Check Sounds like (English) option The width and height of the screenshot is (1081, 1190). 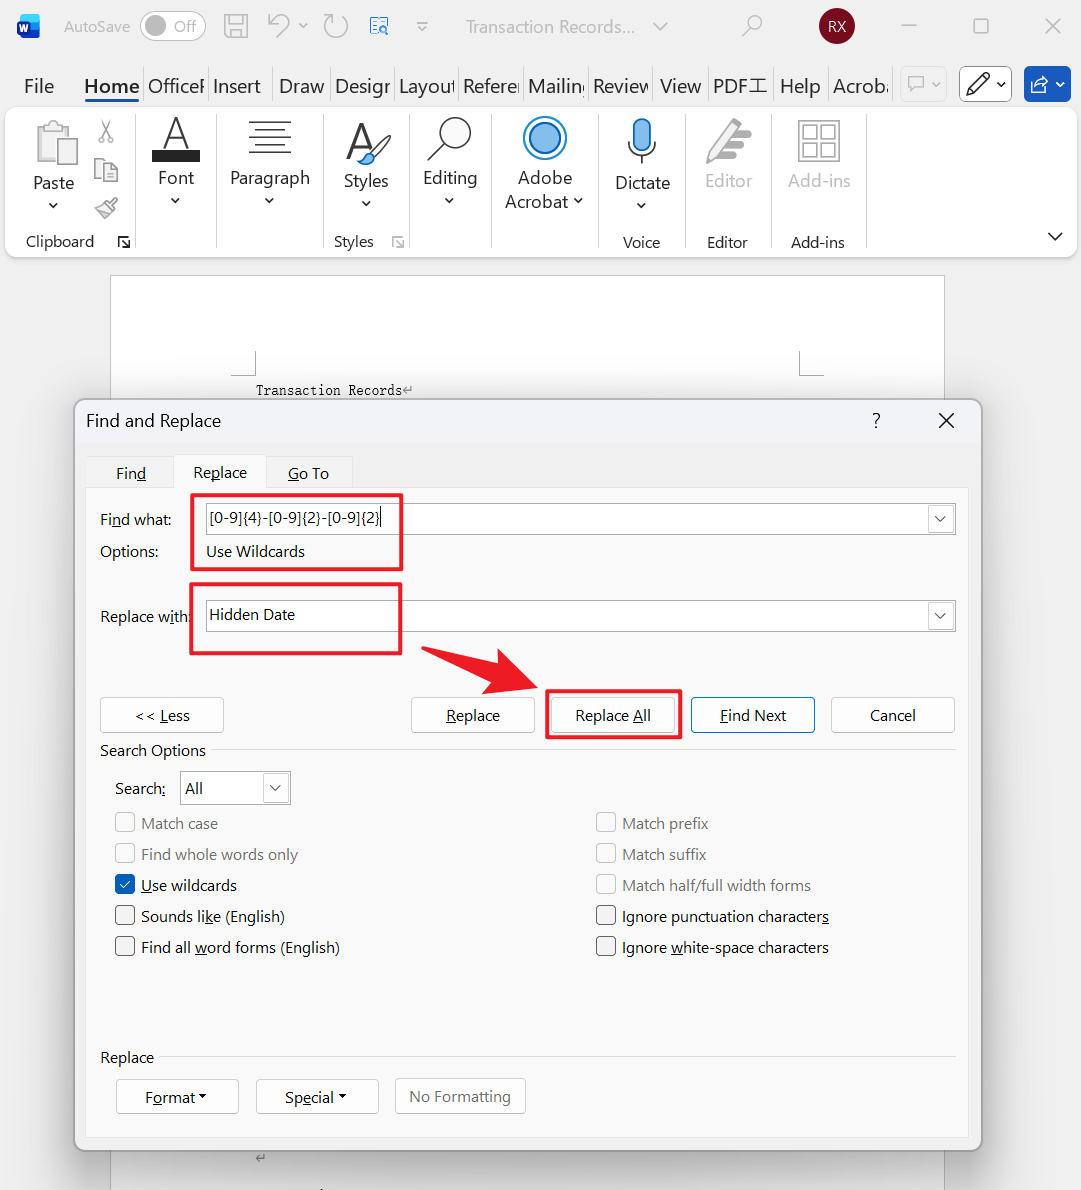125,916
